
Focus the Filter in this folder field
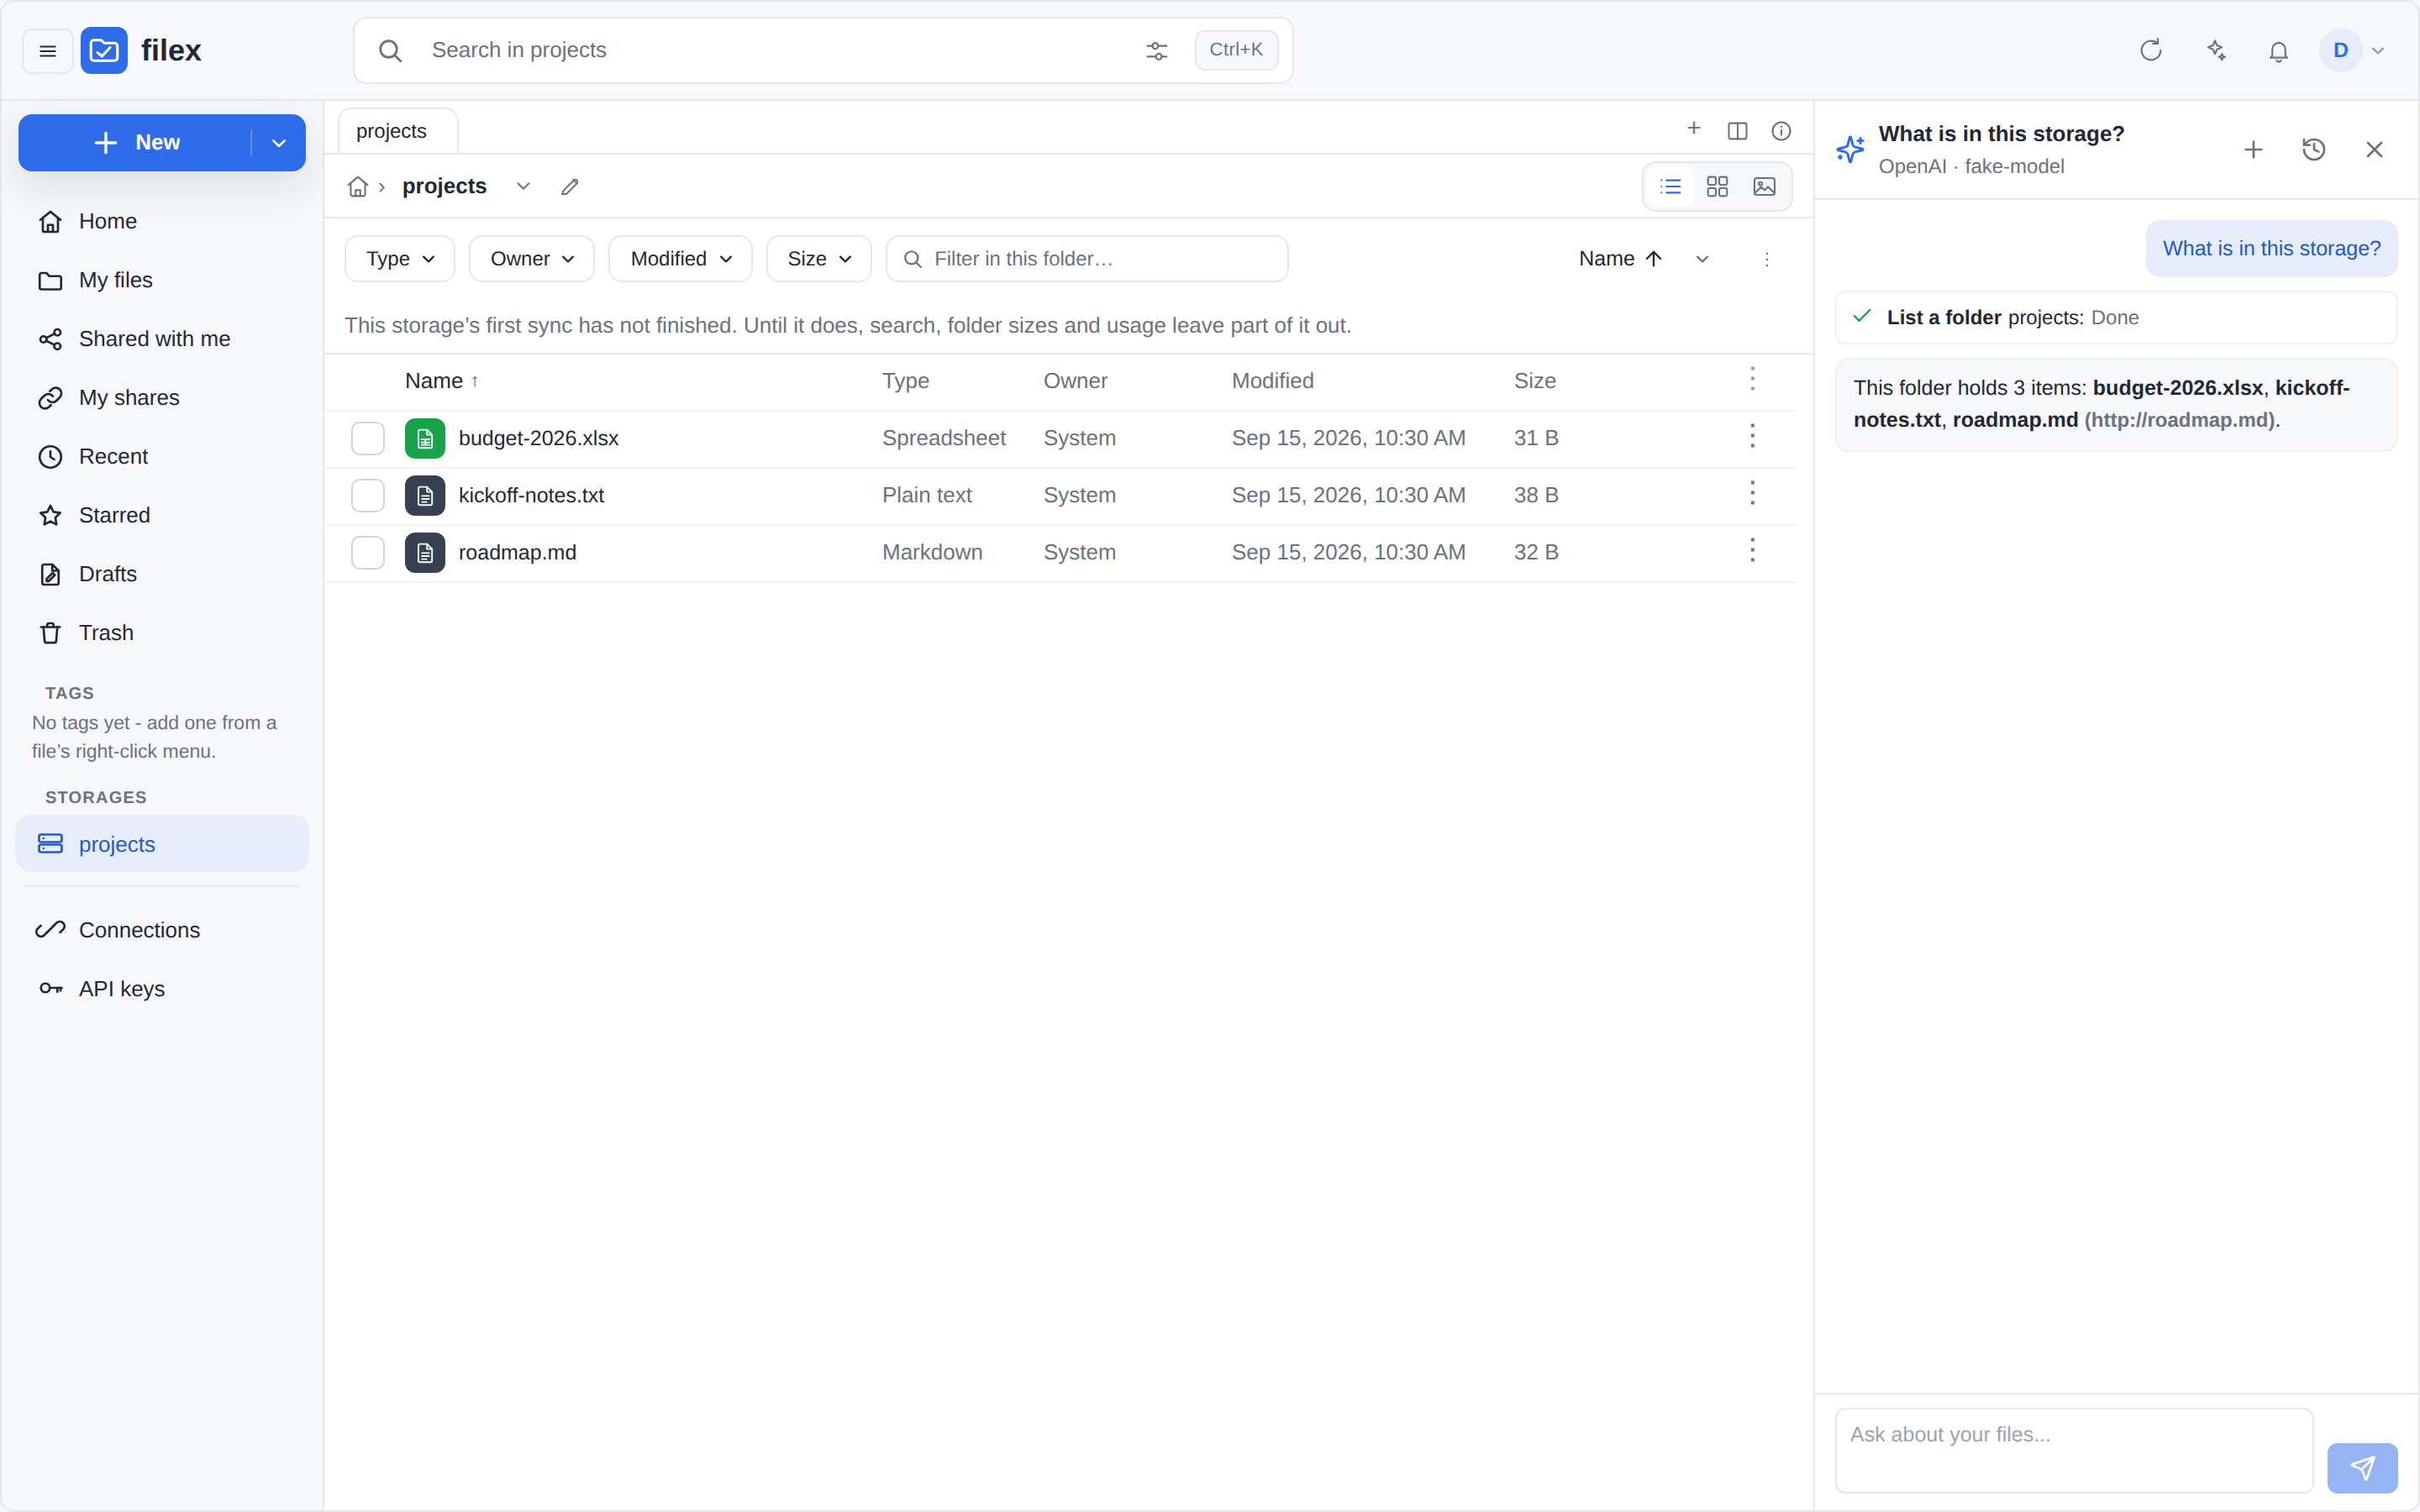[1087, 259]
